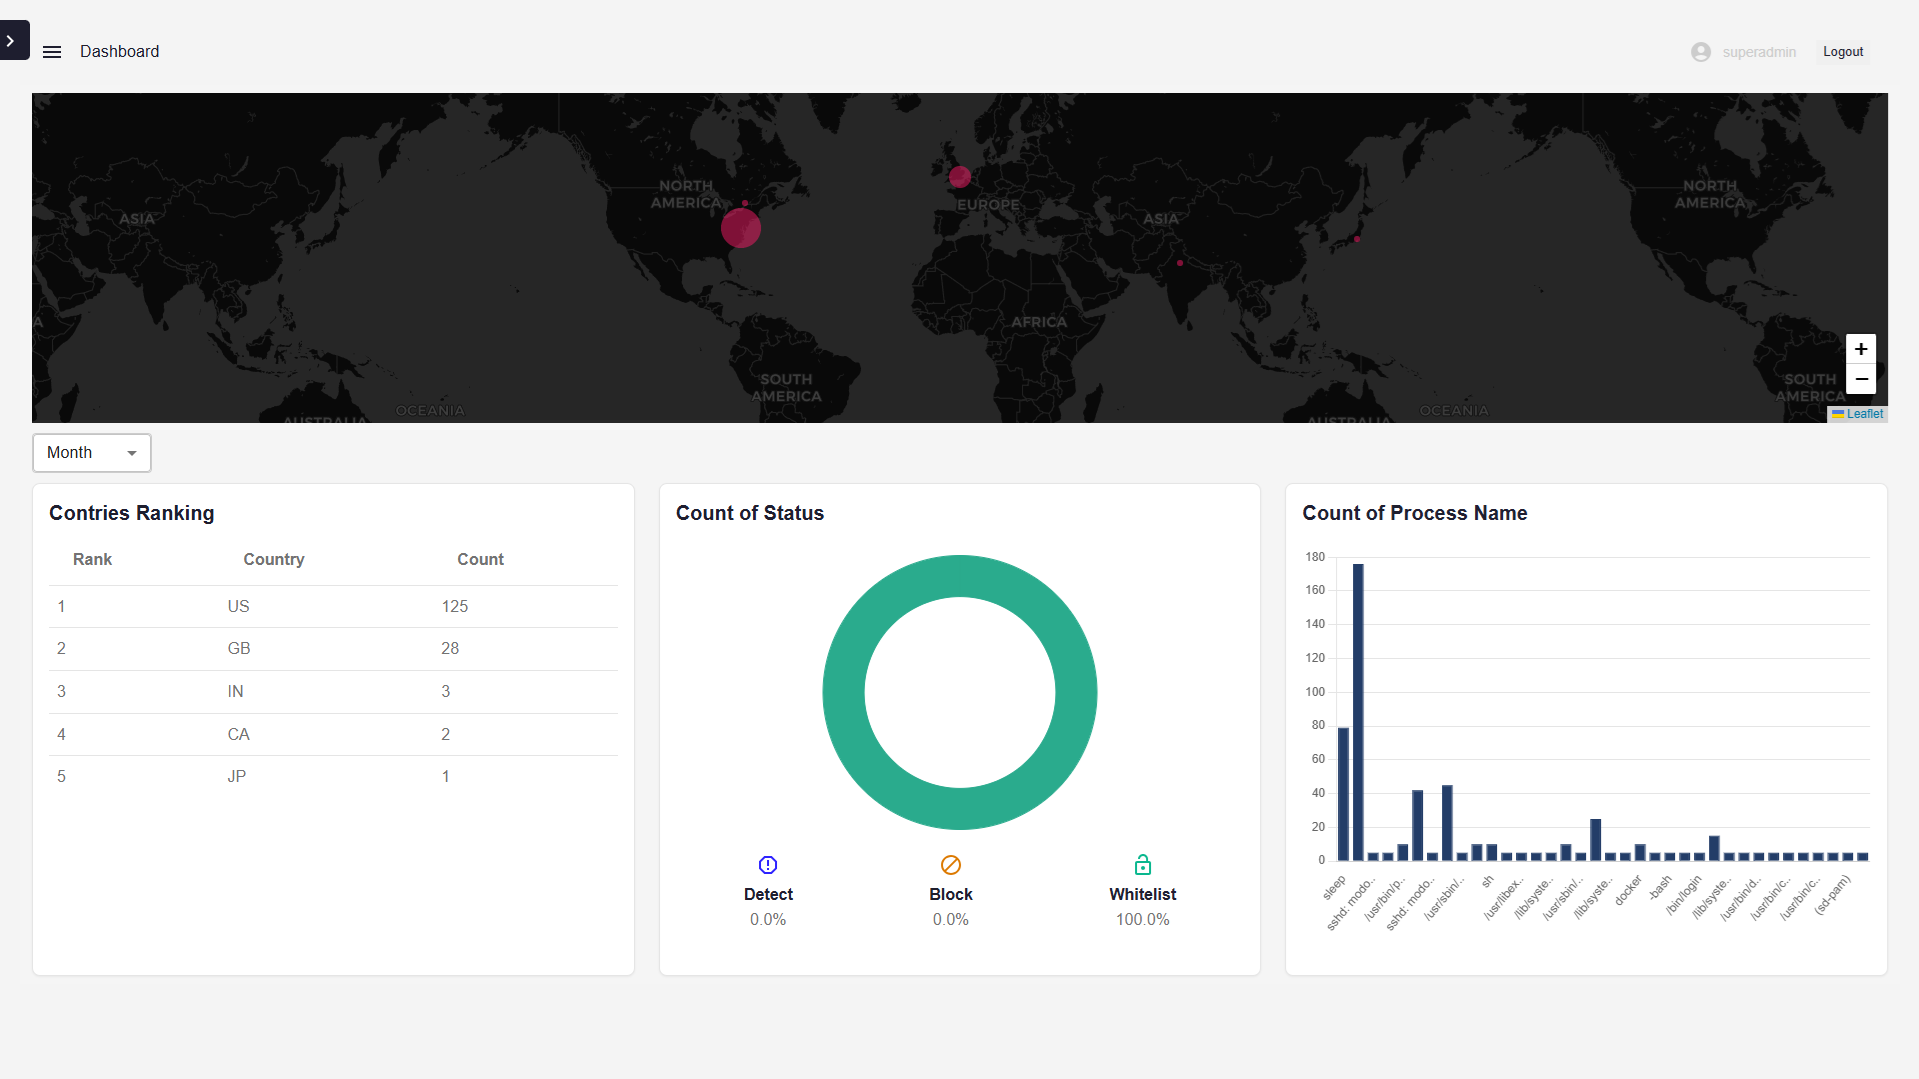Expand the collapsed sidebar chevron
This screenshot has width=1919, height=1079.
tap(12, 41)
